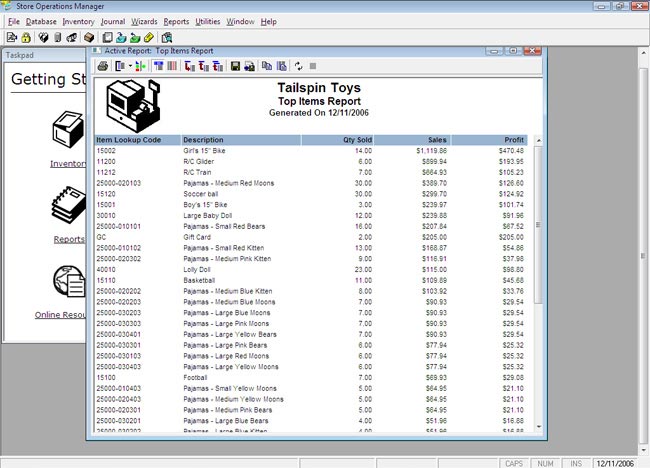Click the Inventory link in the Taskpad
Image resolution: width=650 pixels, height=468 pixels.
coord(68,164)
